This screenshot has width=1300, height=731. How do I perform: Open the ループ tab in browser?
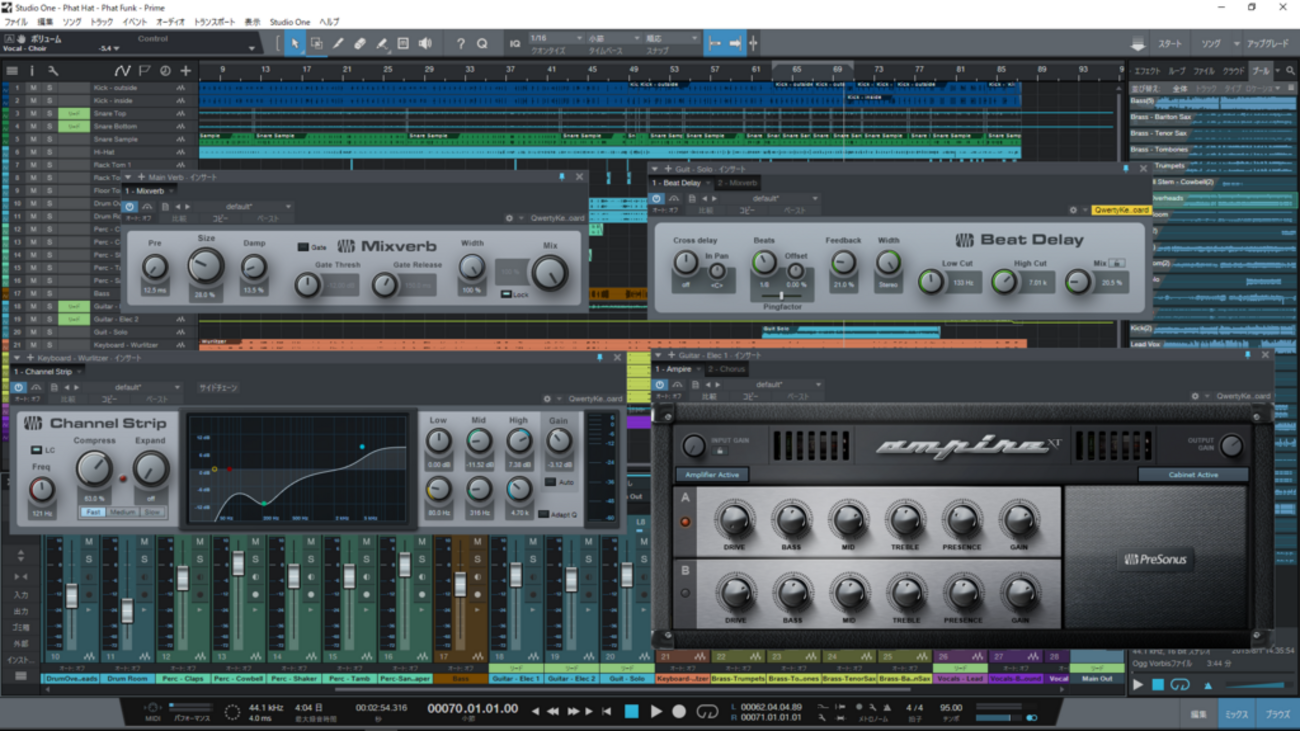coord(1176,71)
